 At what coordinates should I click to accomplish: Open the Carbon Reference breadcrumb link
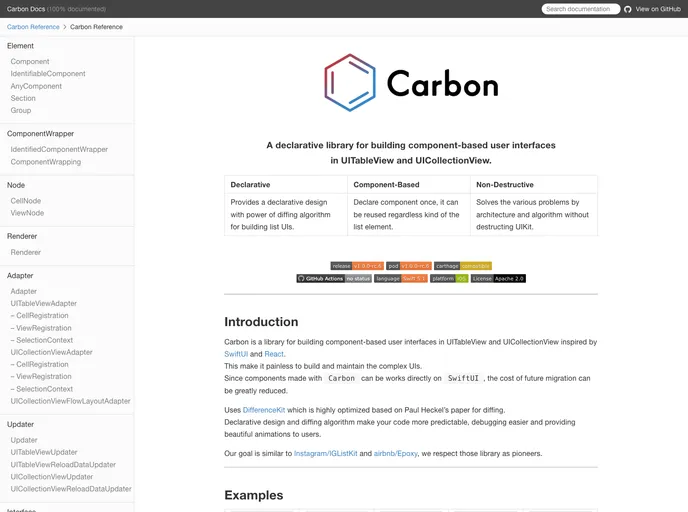tap(33, 27)
